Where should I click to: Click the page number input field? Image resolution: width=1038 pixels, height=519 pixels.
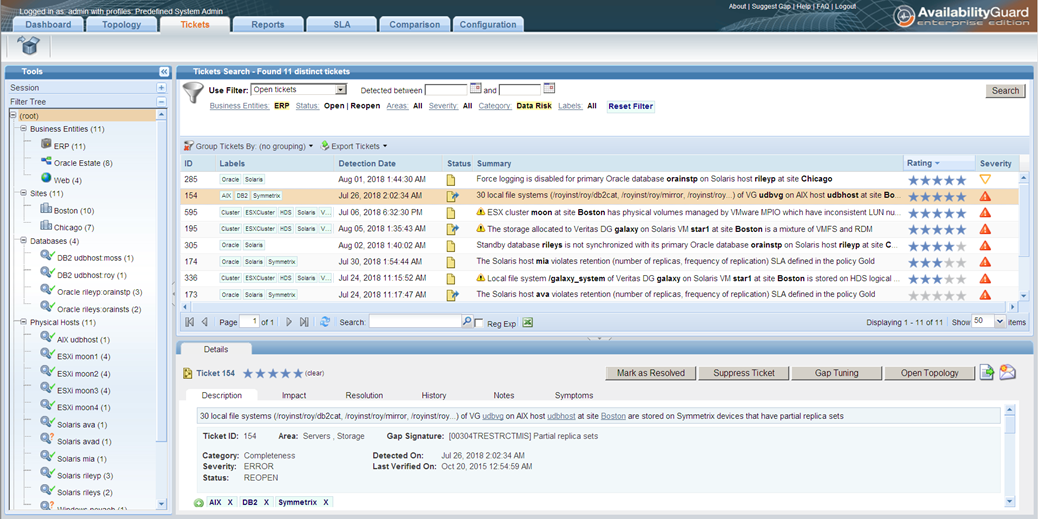[x=249, y=322]
